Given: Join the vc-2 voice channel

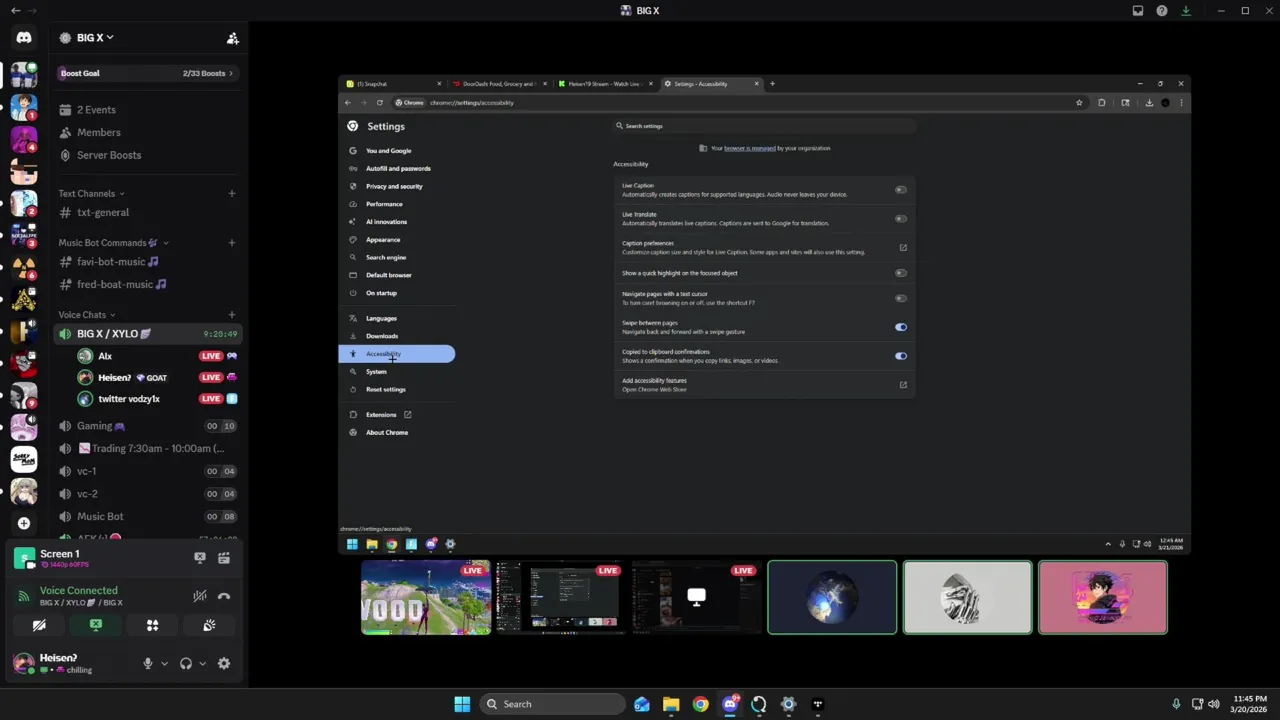Looking at the screenshot, I should click(x=146, y=494).
